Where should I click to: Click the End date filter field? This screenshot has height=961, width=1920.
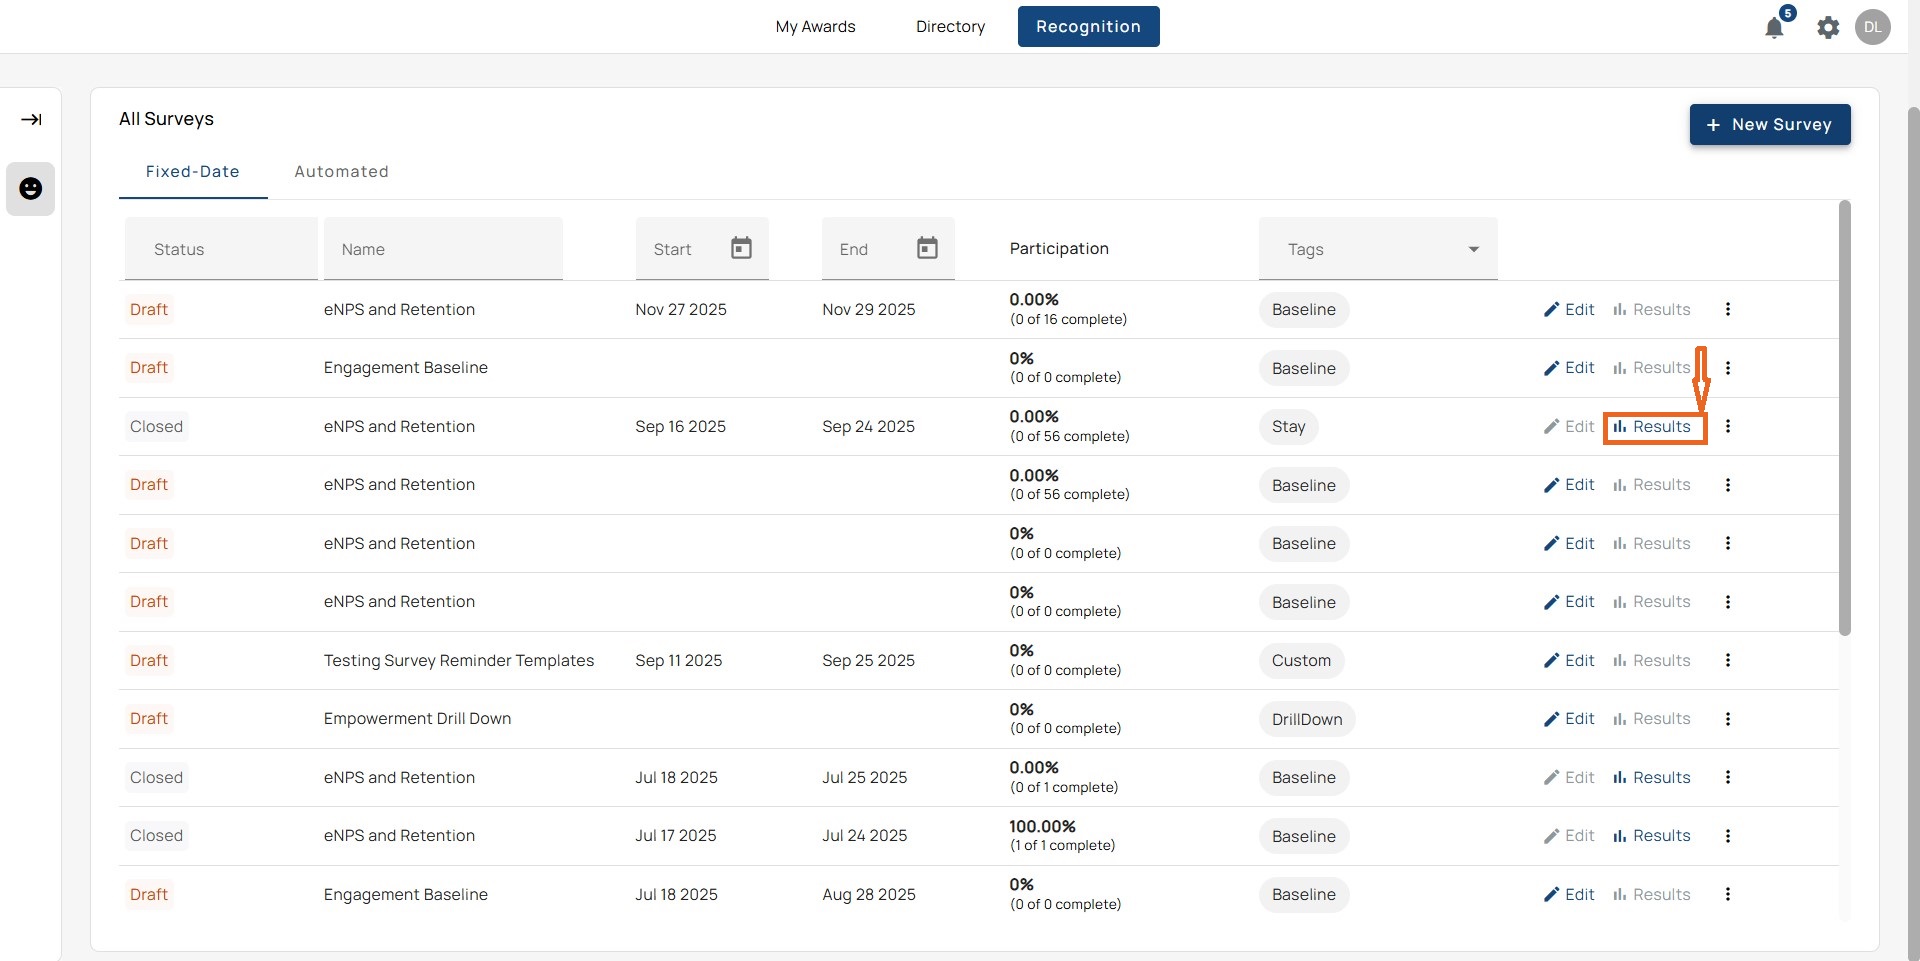coord(887,249)
